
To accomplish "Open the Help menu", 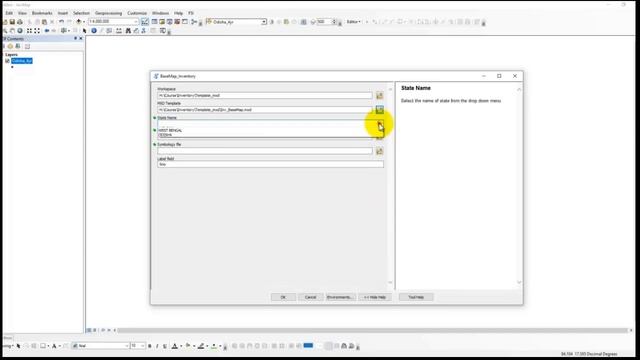I will coord(178,13).
